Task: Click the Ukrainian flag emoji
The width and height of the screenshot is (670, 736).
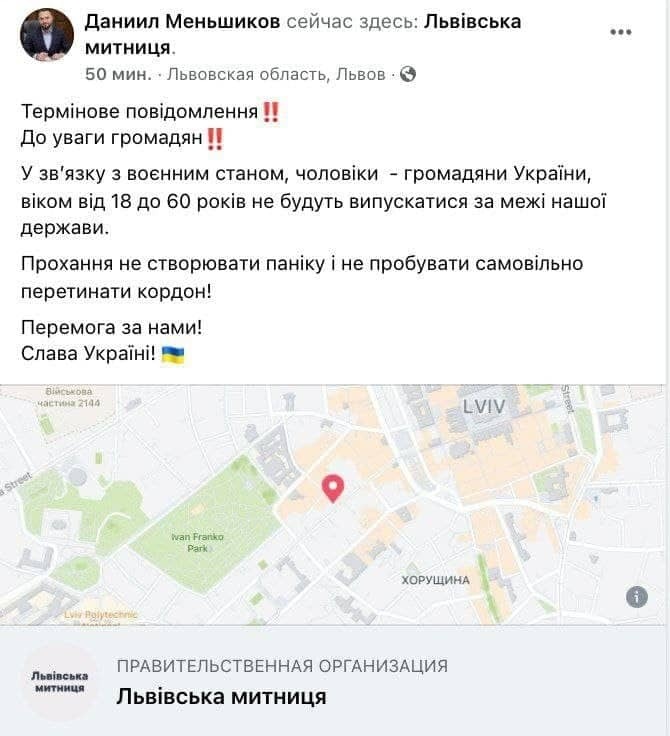Action: (173, 354)
